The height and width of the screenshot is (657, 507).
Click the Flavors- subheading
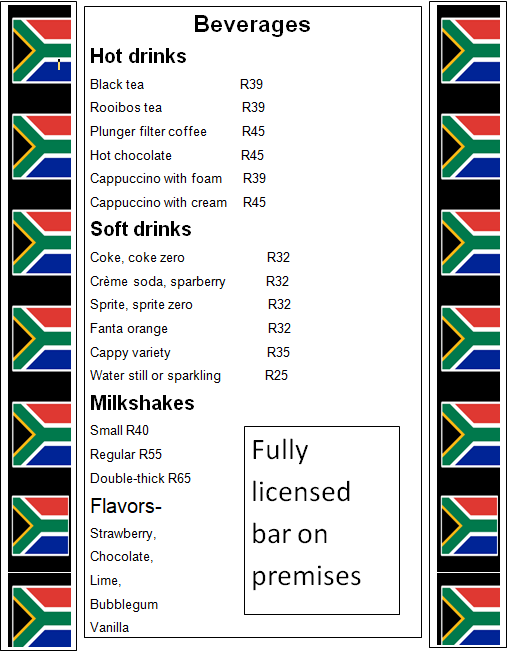(x=126, y=506)
